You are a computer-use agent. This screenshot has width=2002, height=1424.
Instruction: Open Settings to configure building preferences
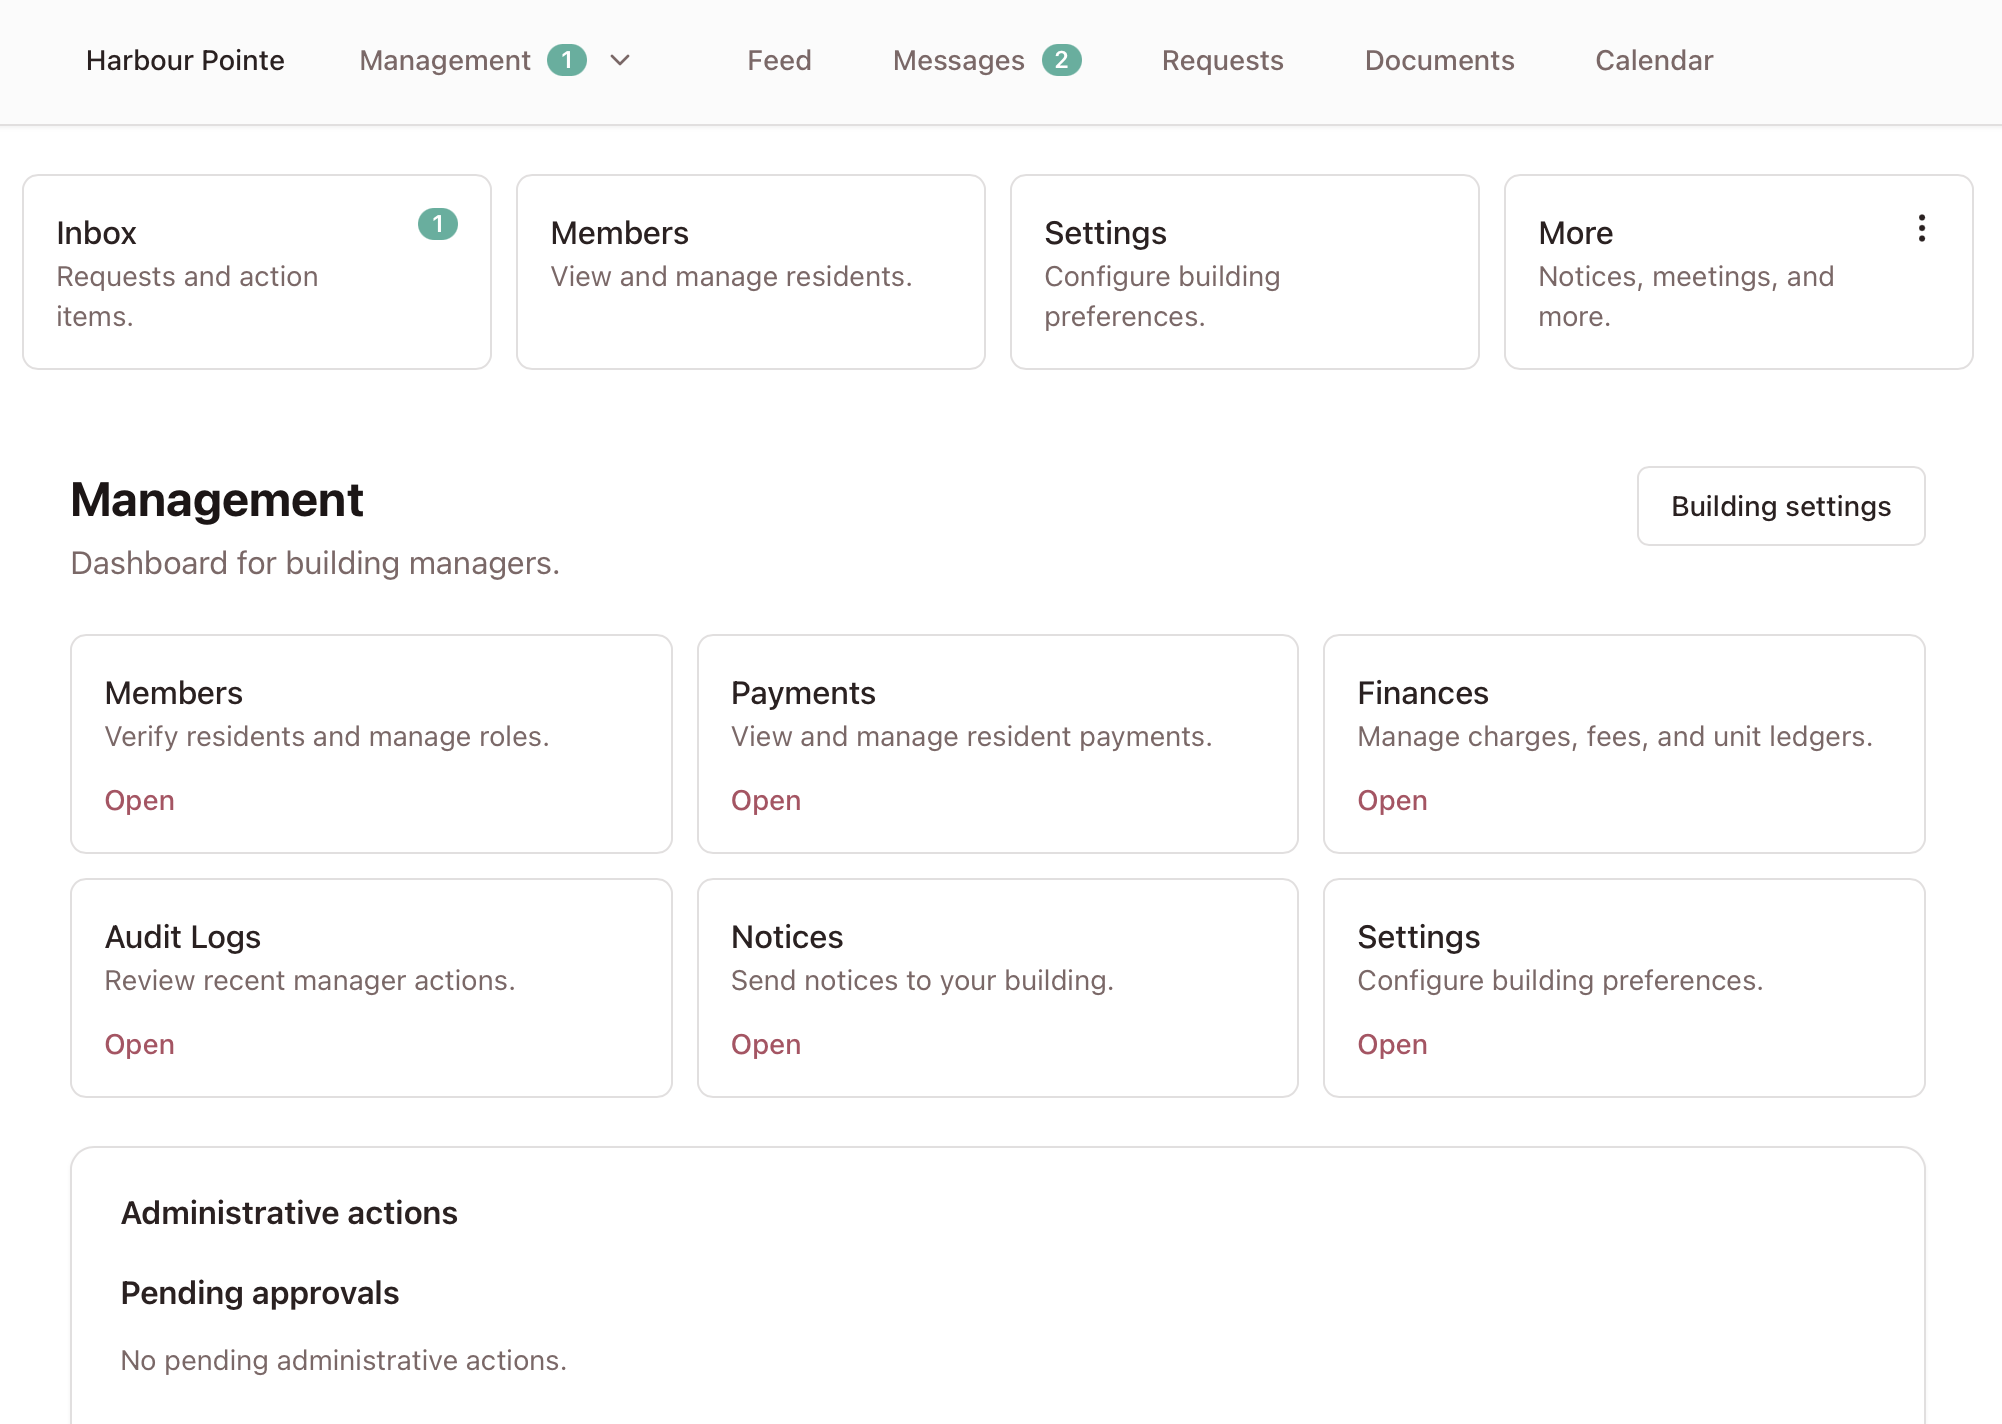1391,1044
